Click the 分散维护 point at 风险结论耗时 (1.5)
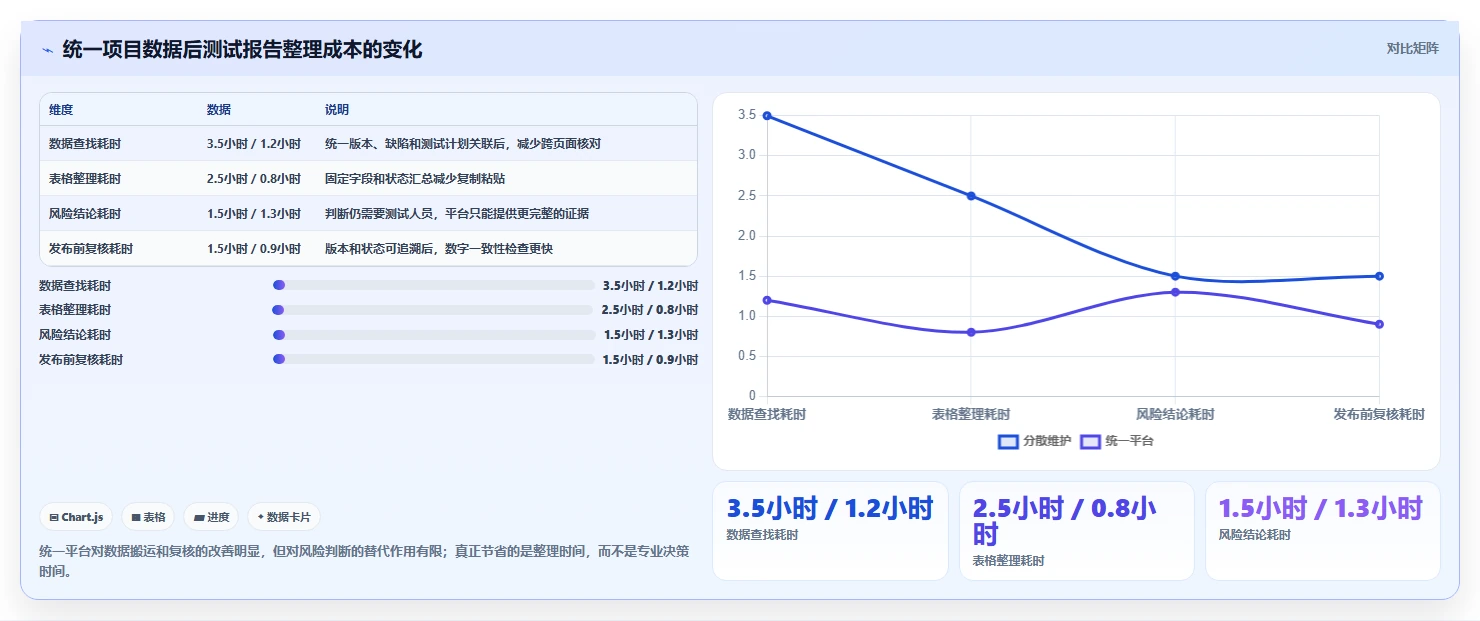Viewport: 1480px width, 621px height. (x=1175, y=276)
